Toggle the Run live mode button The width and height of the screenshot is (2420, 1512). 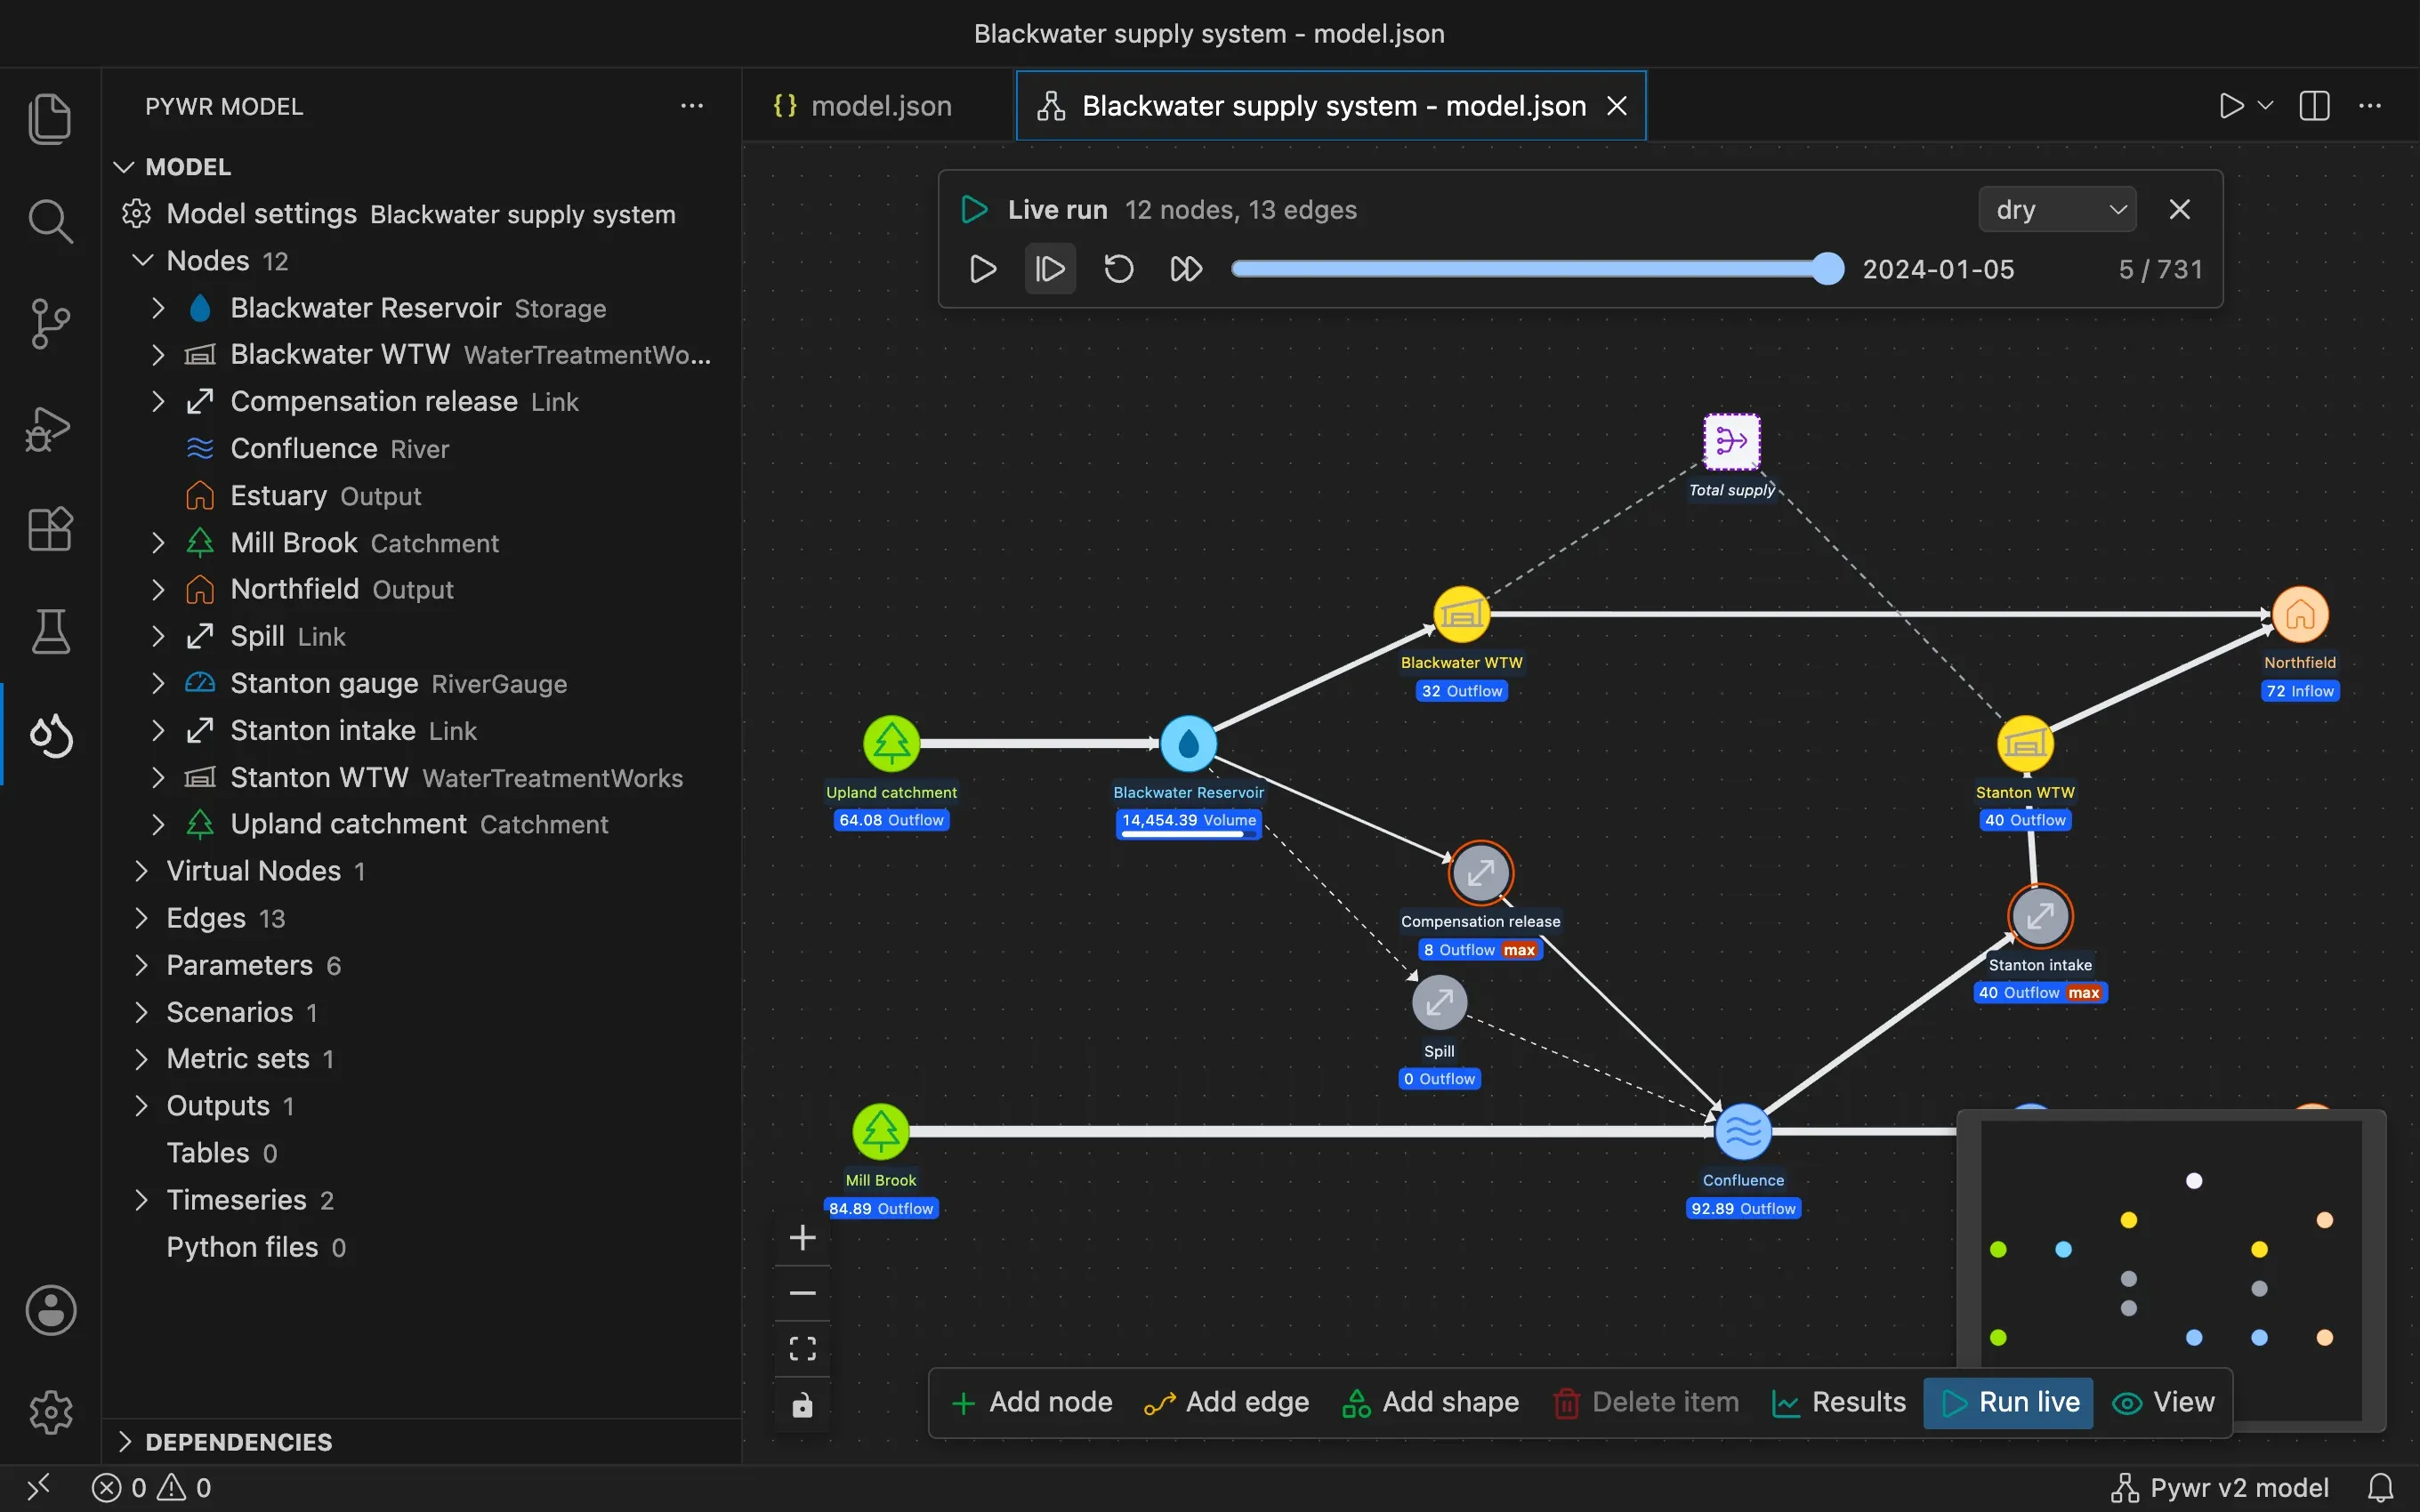click(x=2008, y=1402)
